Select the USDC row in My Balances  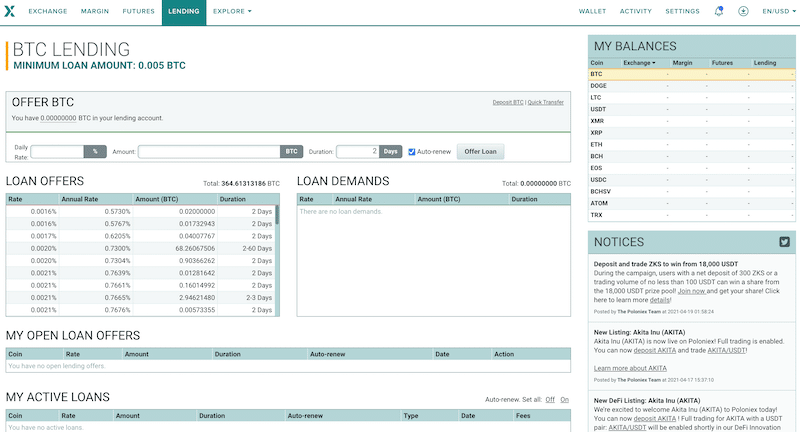[691, 180]
